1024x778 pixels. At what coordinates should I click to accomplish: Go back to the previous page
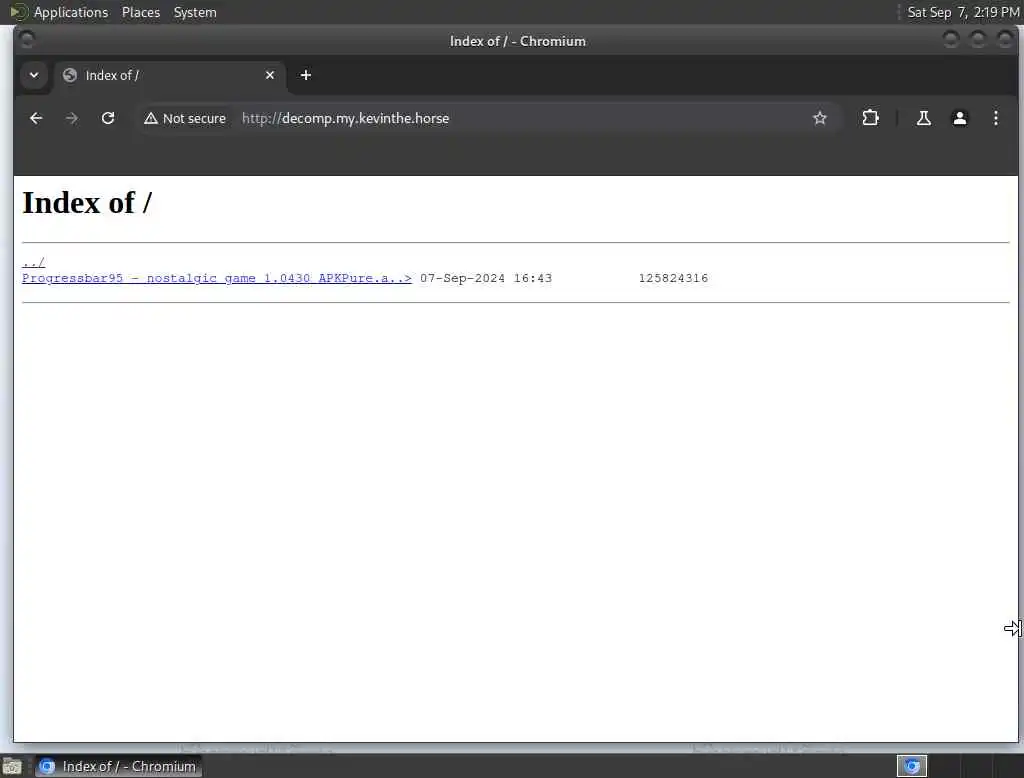[x=36, y=118]
